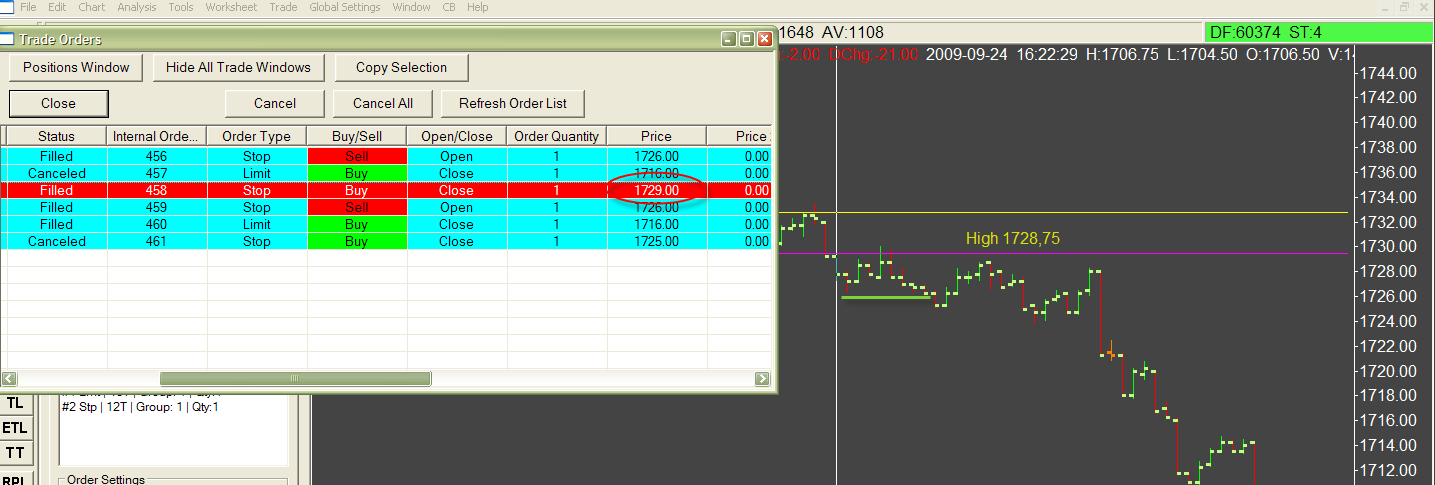Click the Cancel button
Viewport: 1435px width, 485px height.
[x=275, y=103]
